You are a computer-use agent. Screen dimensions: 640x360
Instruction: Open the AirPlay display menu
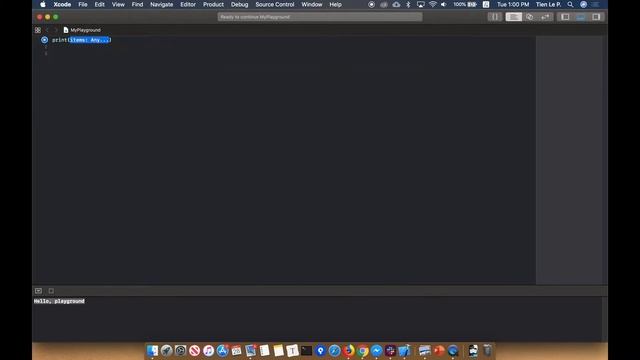click(420, 4)
